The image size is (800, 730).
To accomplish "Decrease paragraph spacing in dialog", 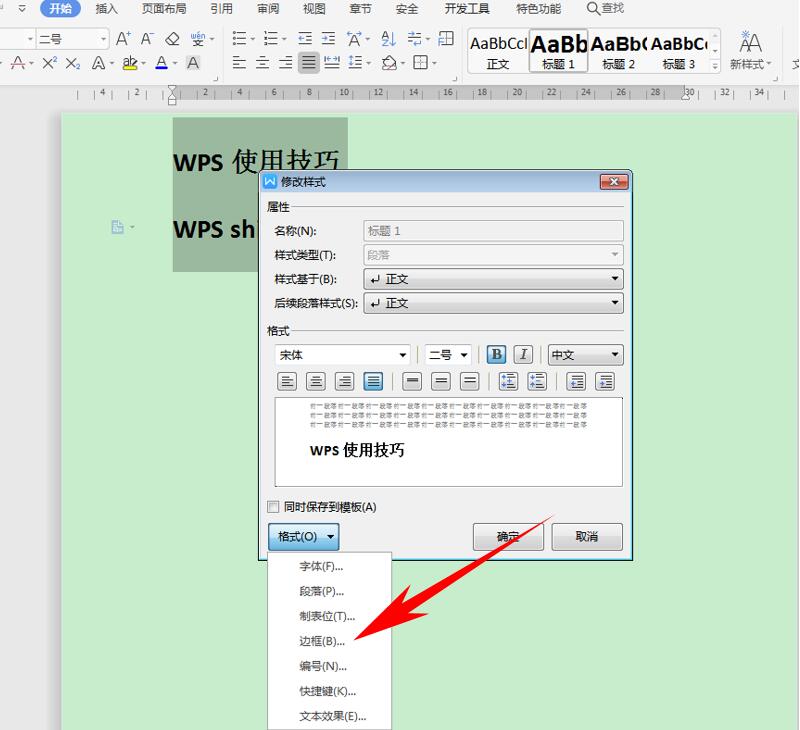I will click(x=537, y=382).
